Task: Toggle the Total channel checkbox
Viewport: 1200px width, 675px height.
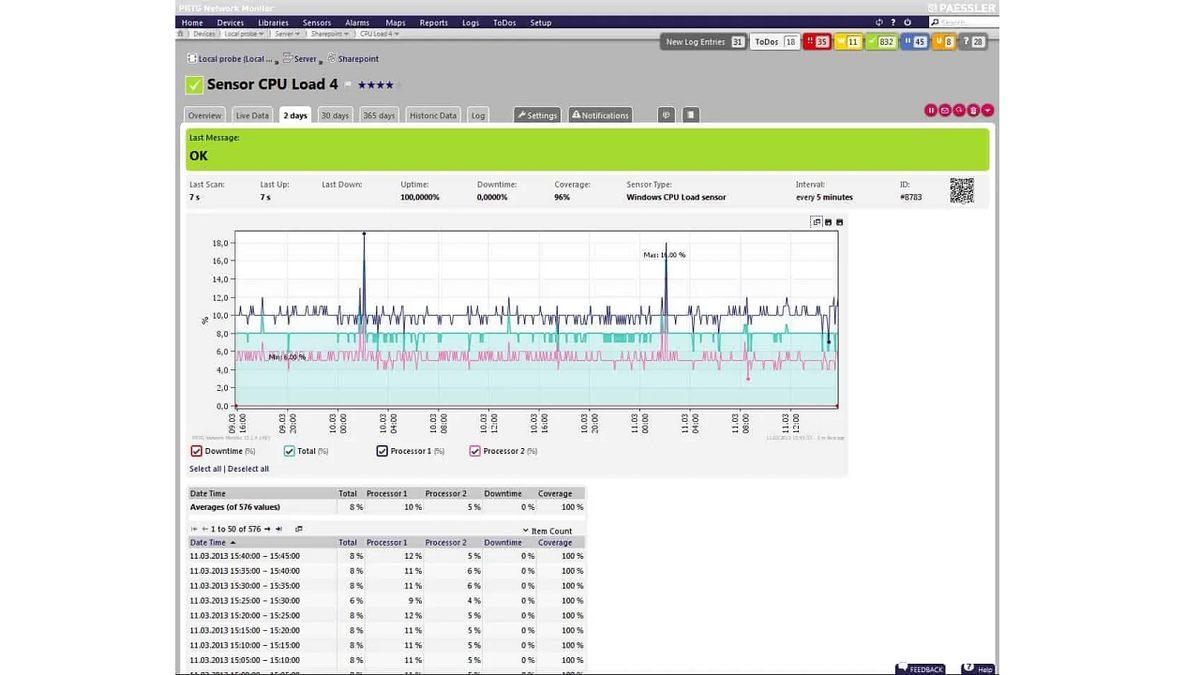Action: (x=290, y=451)
